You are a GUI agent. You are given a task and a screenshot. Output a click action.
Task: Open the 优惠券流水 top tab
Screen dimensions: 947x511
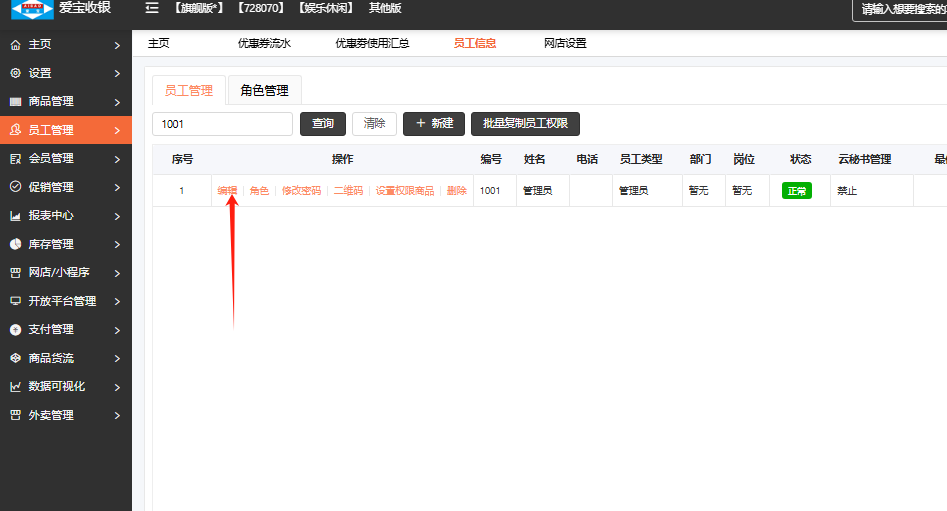[x=264, y=43]
